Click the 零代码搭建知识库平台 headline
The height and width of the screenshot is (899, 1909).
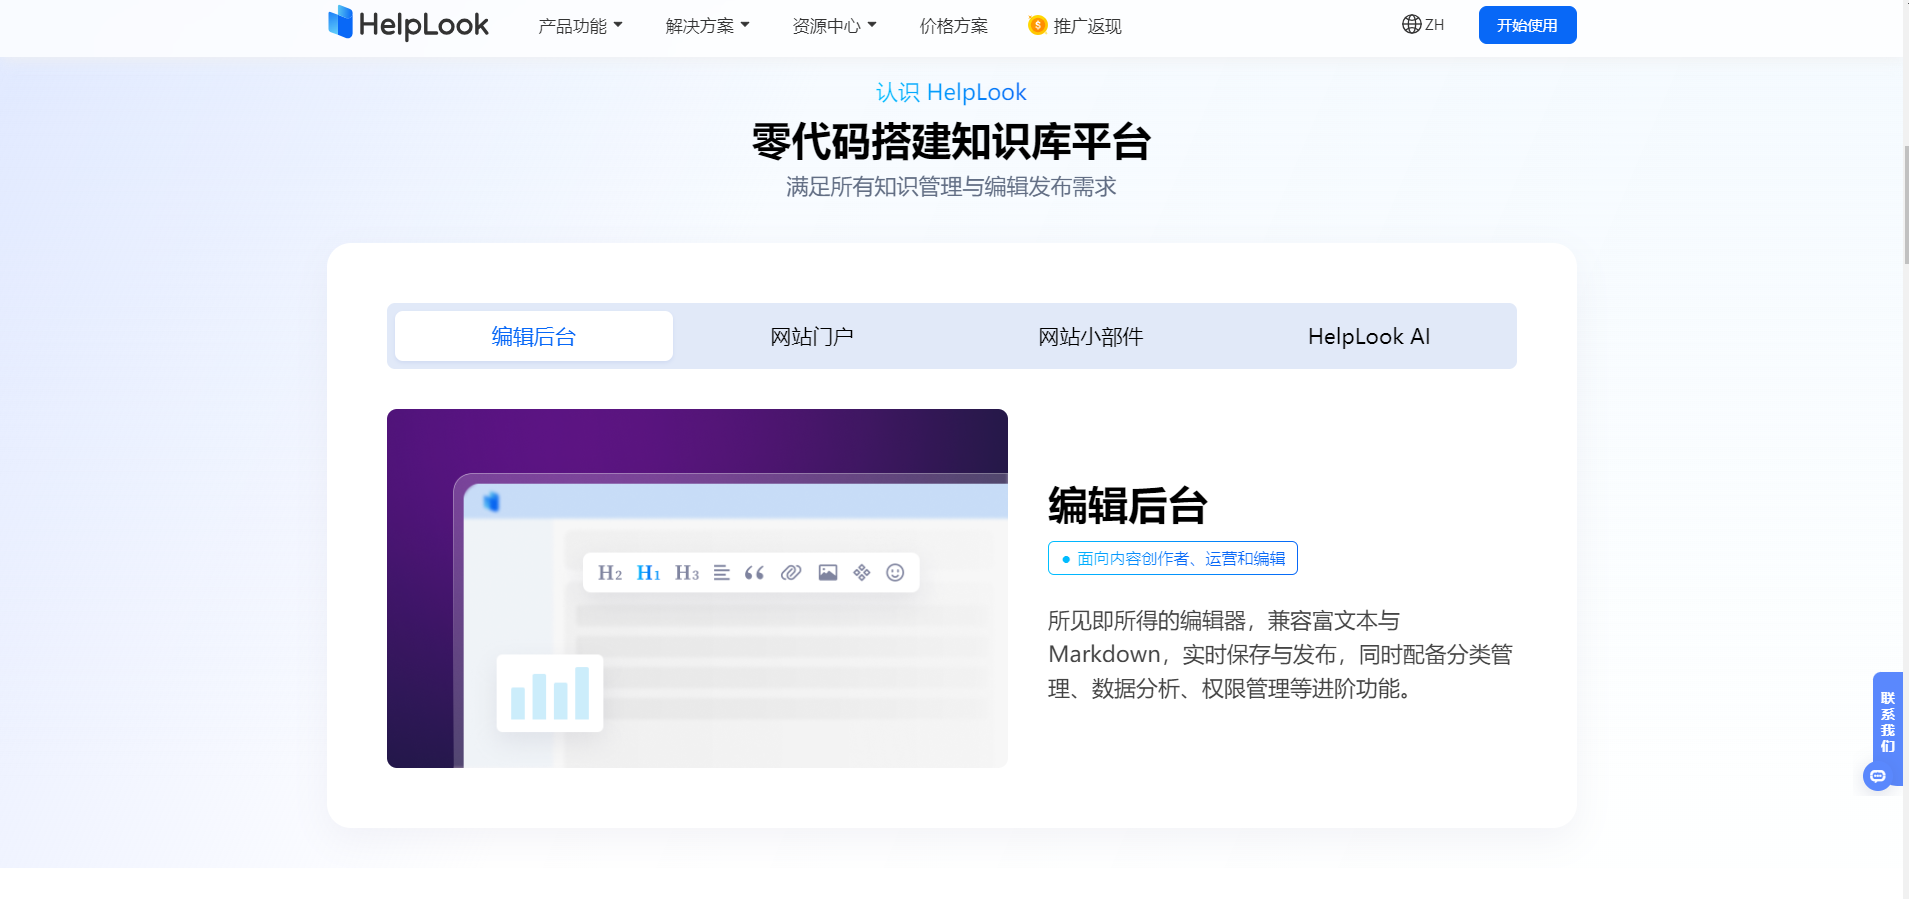point(951,142)
